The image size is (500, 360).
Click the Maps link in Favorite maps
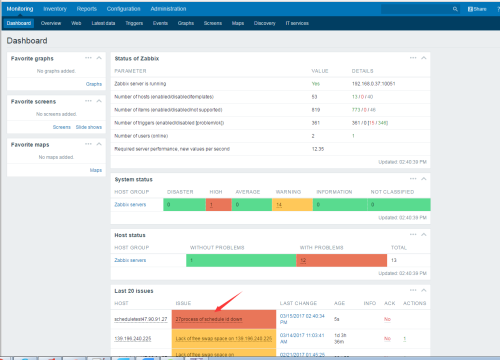click(x=96, y=170)
